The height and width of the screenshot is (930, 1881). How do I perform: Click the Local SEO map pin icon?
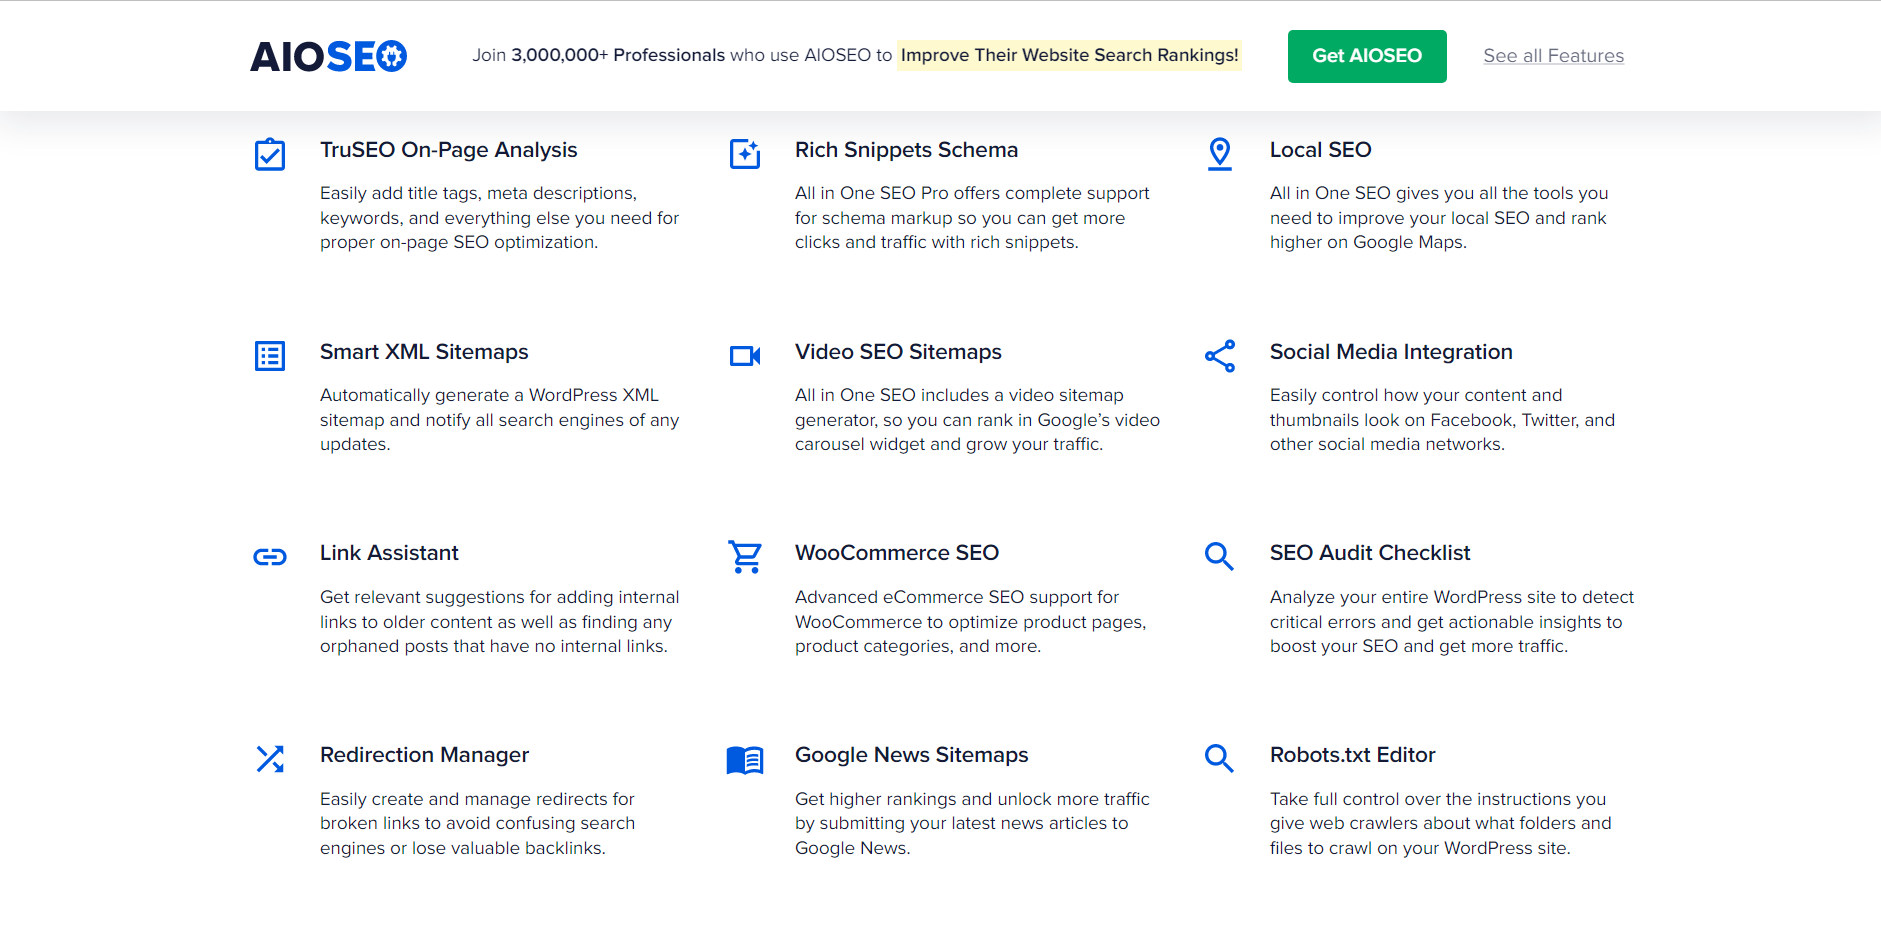click(1220, 154)
